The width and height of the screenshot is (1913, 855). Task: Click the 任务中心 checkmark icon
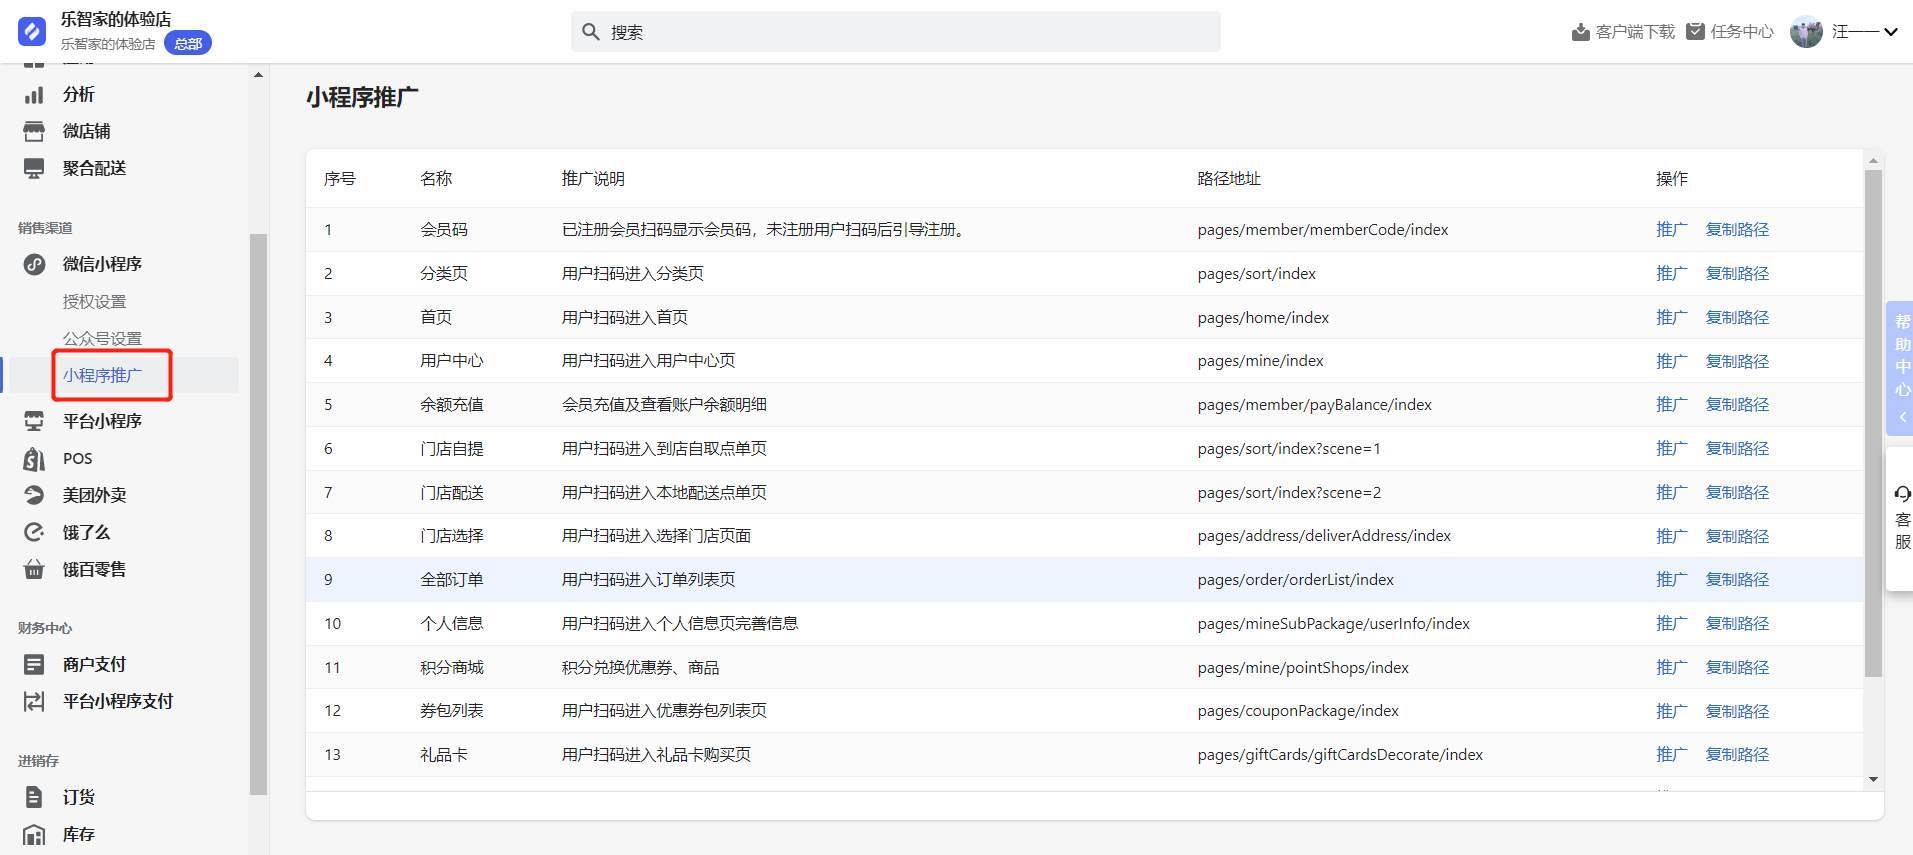pos(1695,31)
